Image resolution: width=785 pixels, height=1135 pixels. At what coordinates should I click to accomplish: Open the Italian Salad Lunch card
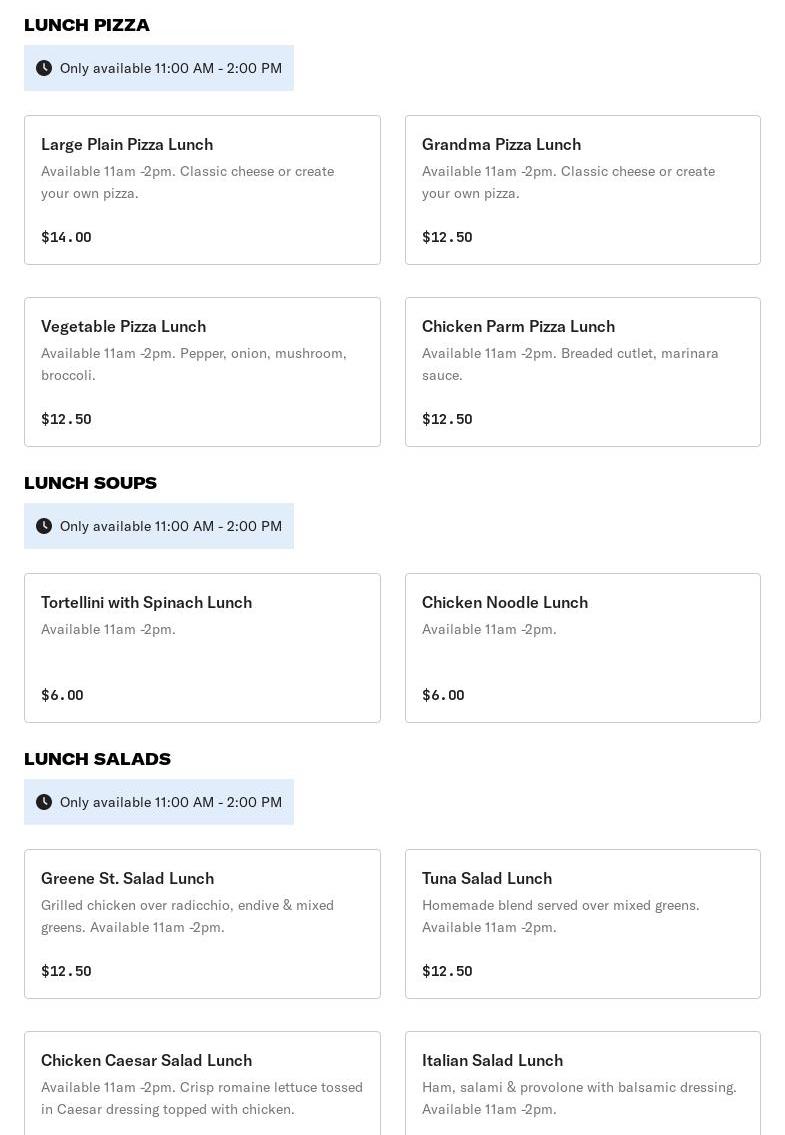(583, 1083)
